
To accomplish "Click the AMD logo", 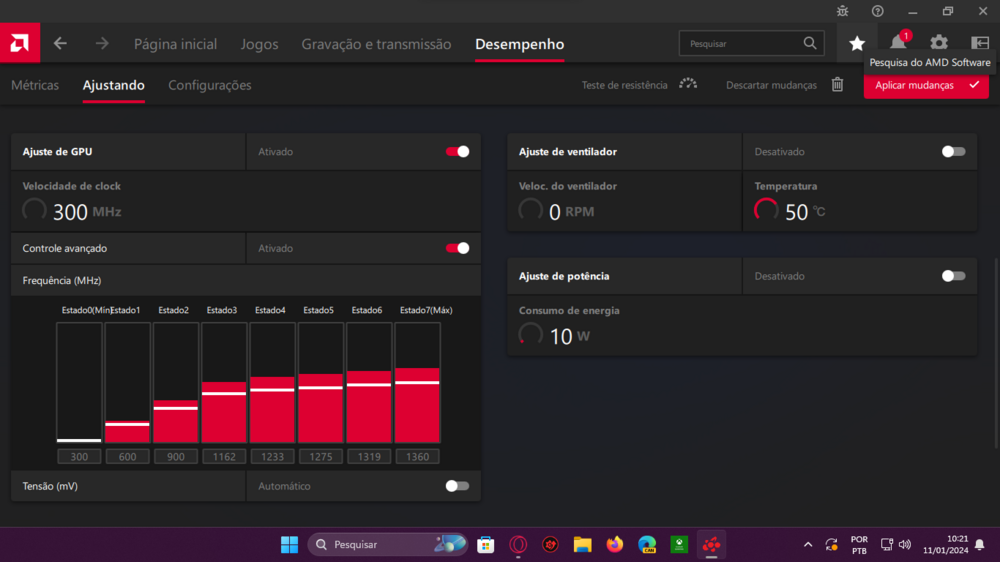I will pos(19,44).
